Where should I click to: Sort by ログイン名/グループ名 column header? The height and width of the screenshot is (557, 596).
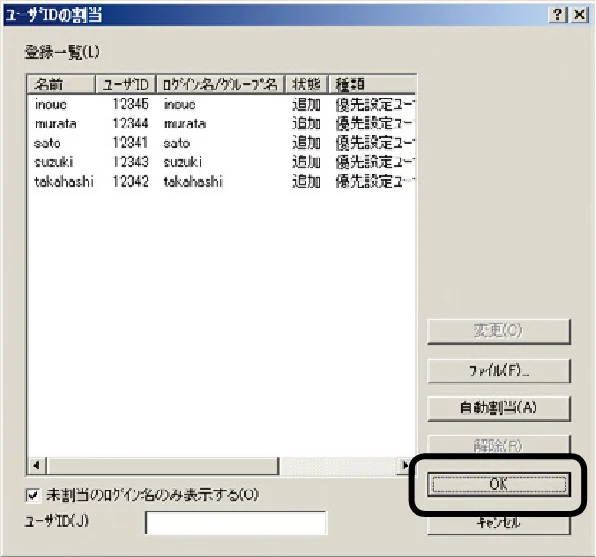coord(220,84)
